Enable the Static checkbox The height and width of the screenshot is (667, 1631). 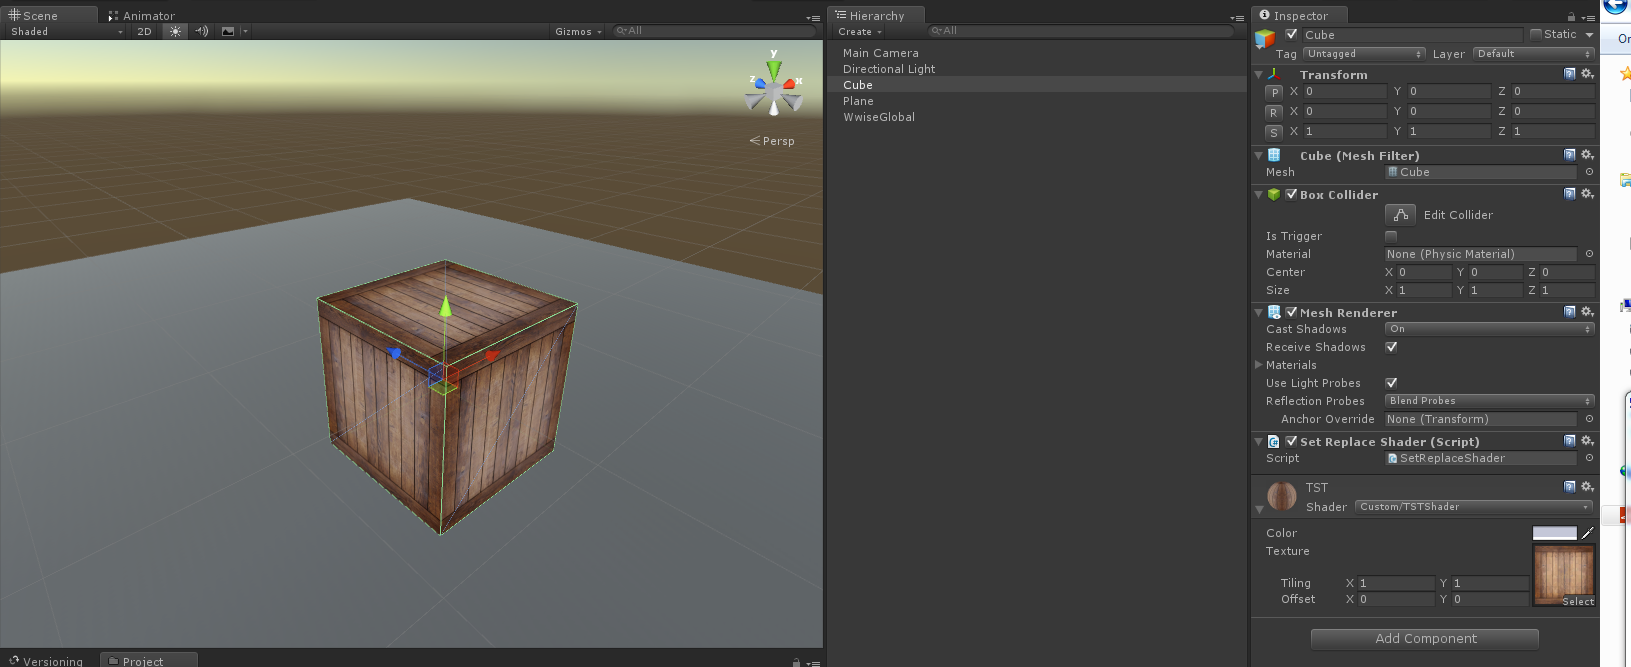(1536, 34)
